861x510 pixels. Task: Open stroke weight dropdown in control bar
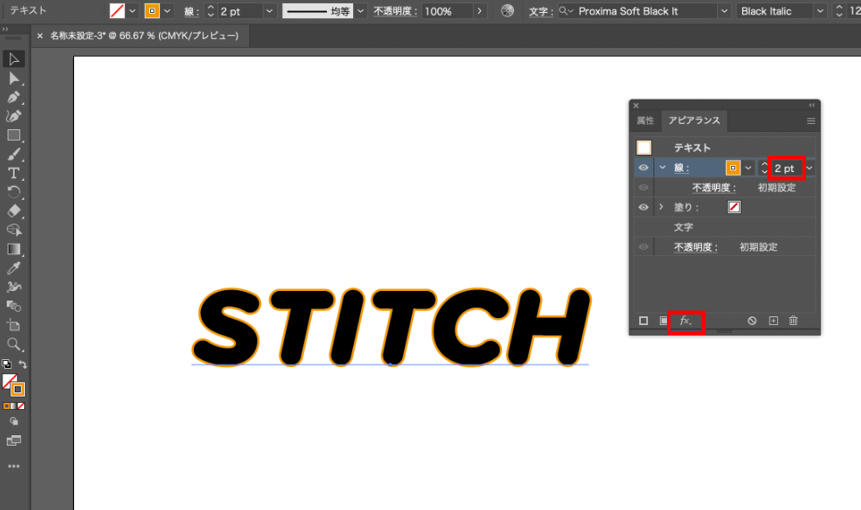[270, 11]
